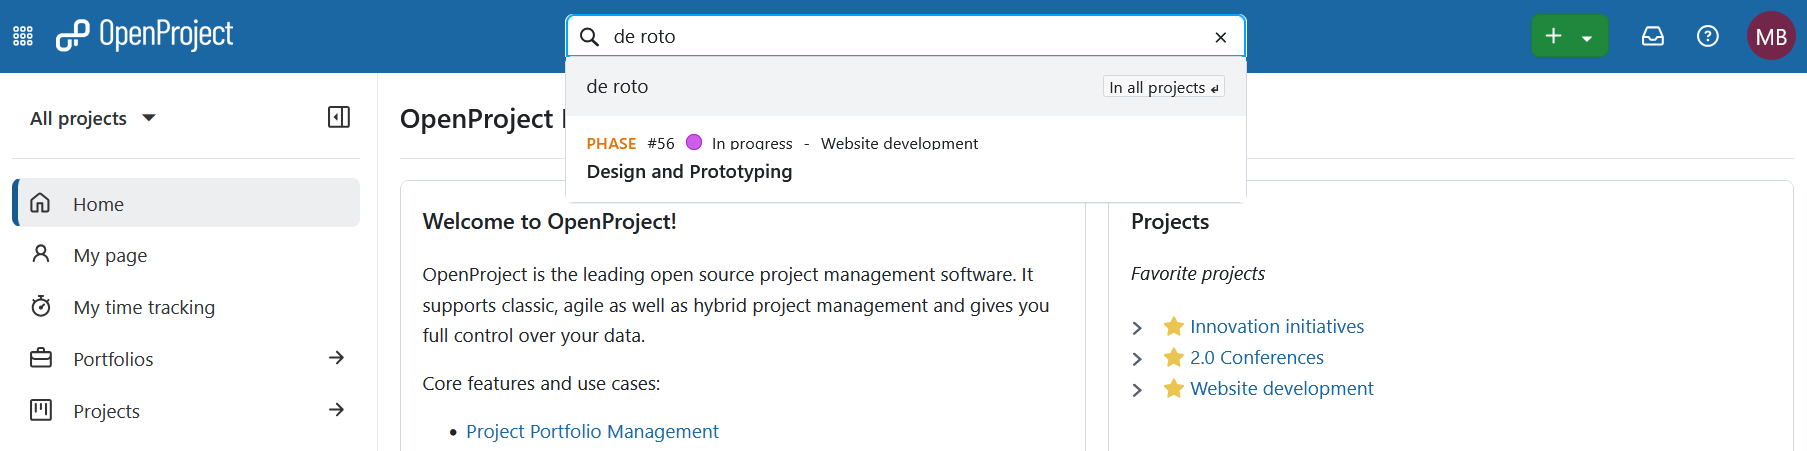Click the PHASE type label
This screenshot has width=1807, height=451.
[611, 143]
